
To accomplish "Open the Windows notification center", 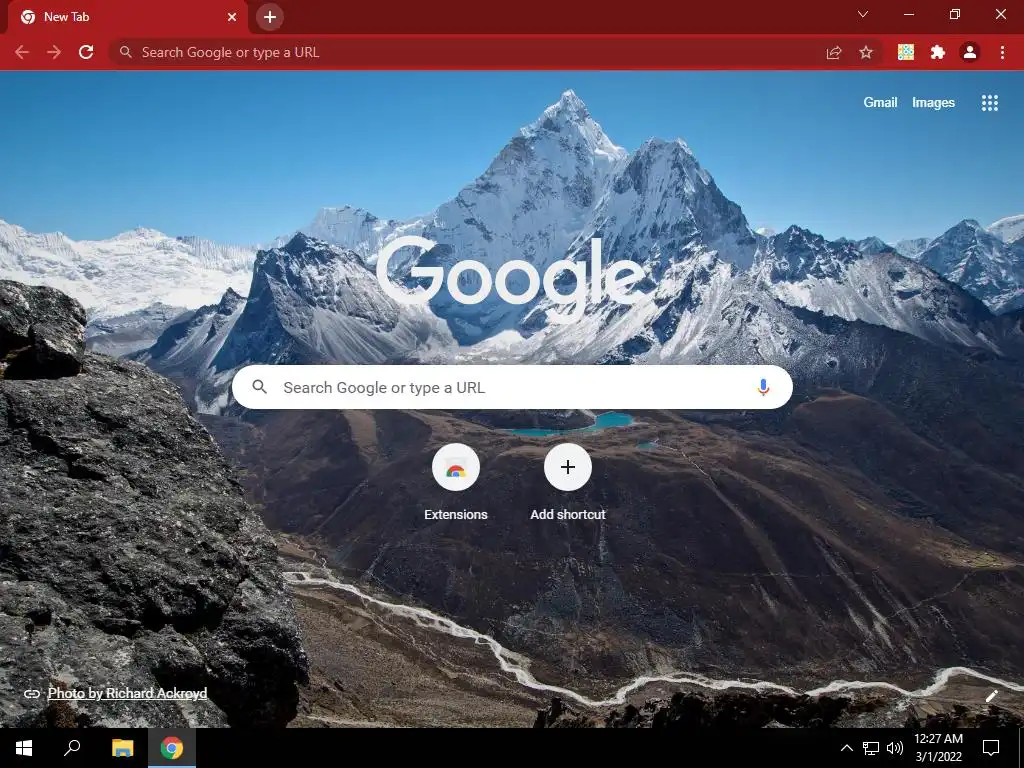I will click(x=991, y=748).
